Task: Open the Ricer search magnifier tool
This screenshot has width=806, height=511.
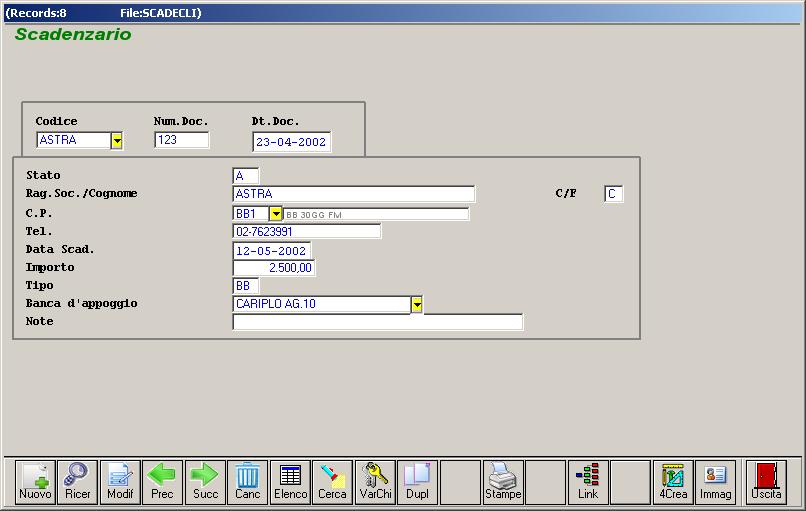Action: [78, 482]
